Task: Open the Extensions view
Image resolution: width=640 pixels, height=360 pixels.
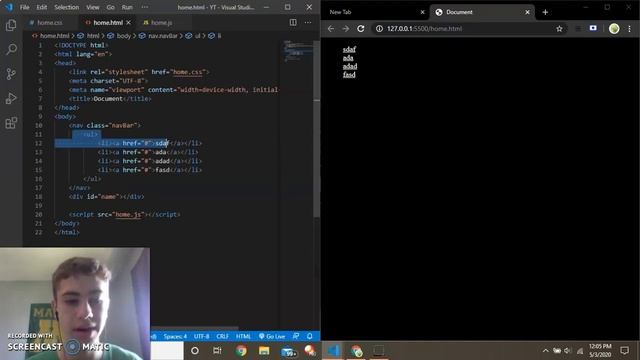Action: [11, 123]
